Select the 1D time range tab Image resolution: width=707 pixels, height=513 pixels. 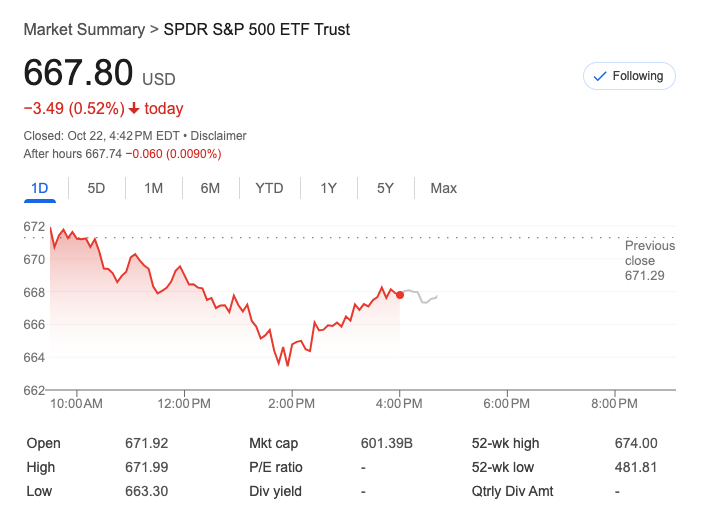40,188
